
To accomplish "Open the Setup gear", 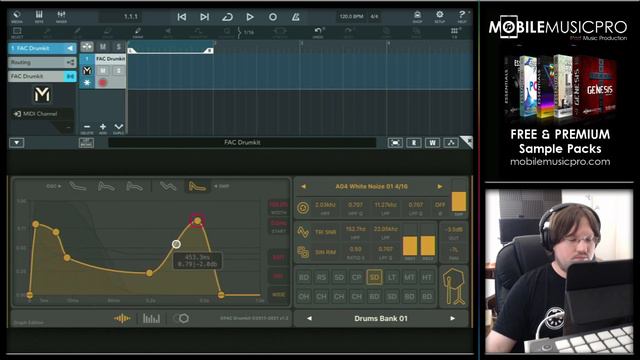I will pos(440,17).
